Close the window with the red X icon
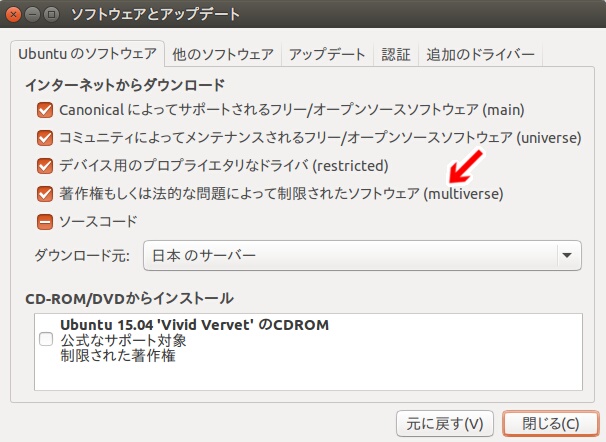The width and height of the screenshot is (606, 442). coord(14,15)
